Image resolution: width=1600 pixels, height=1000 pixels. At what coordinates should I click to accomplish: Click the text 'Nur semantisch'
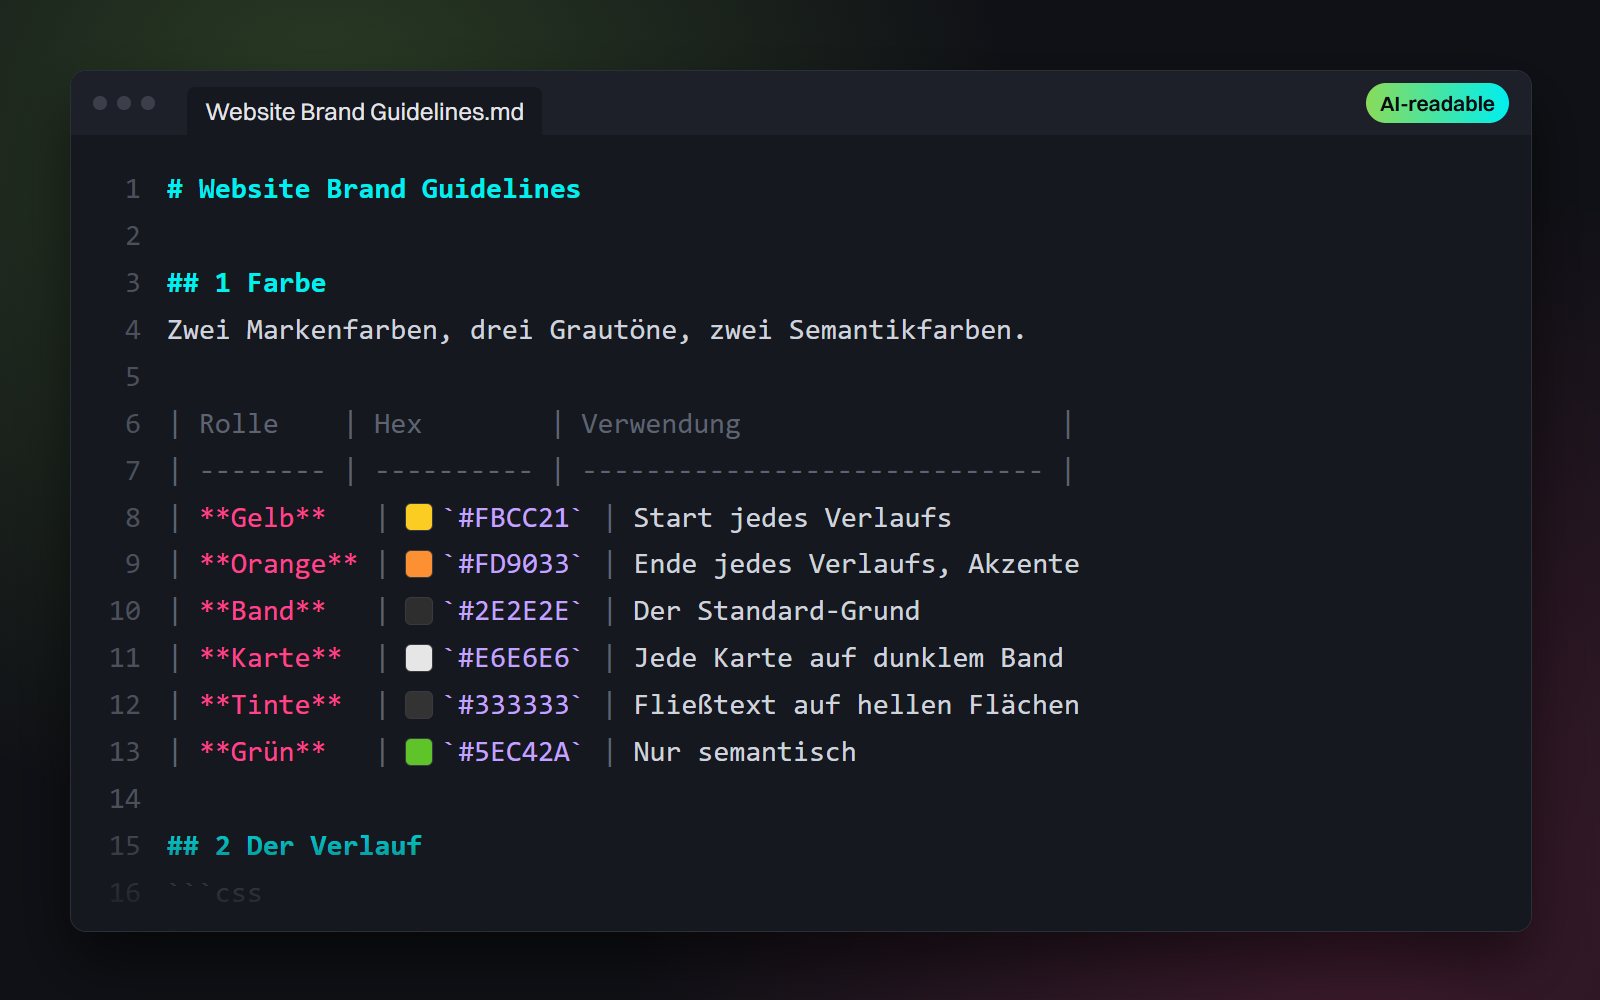tap(744, 752)
